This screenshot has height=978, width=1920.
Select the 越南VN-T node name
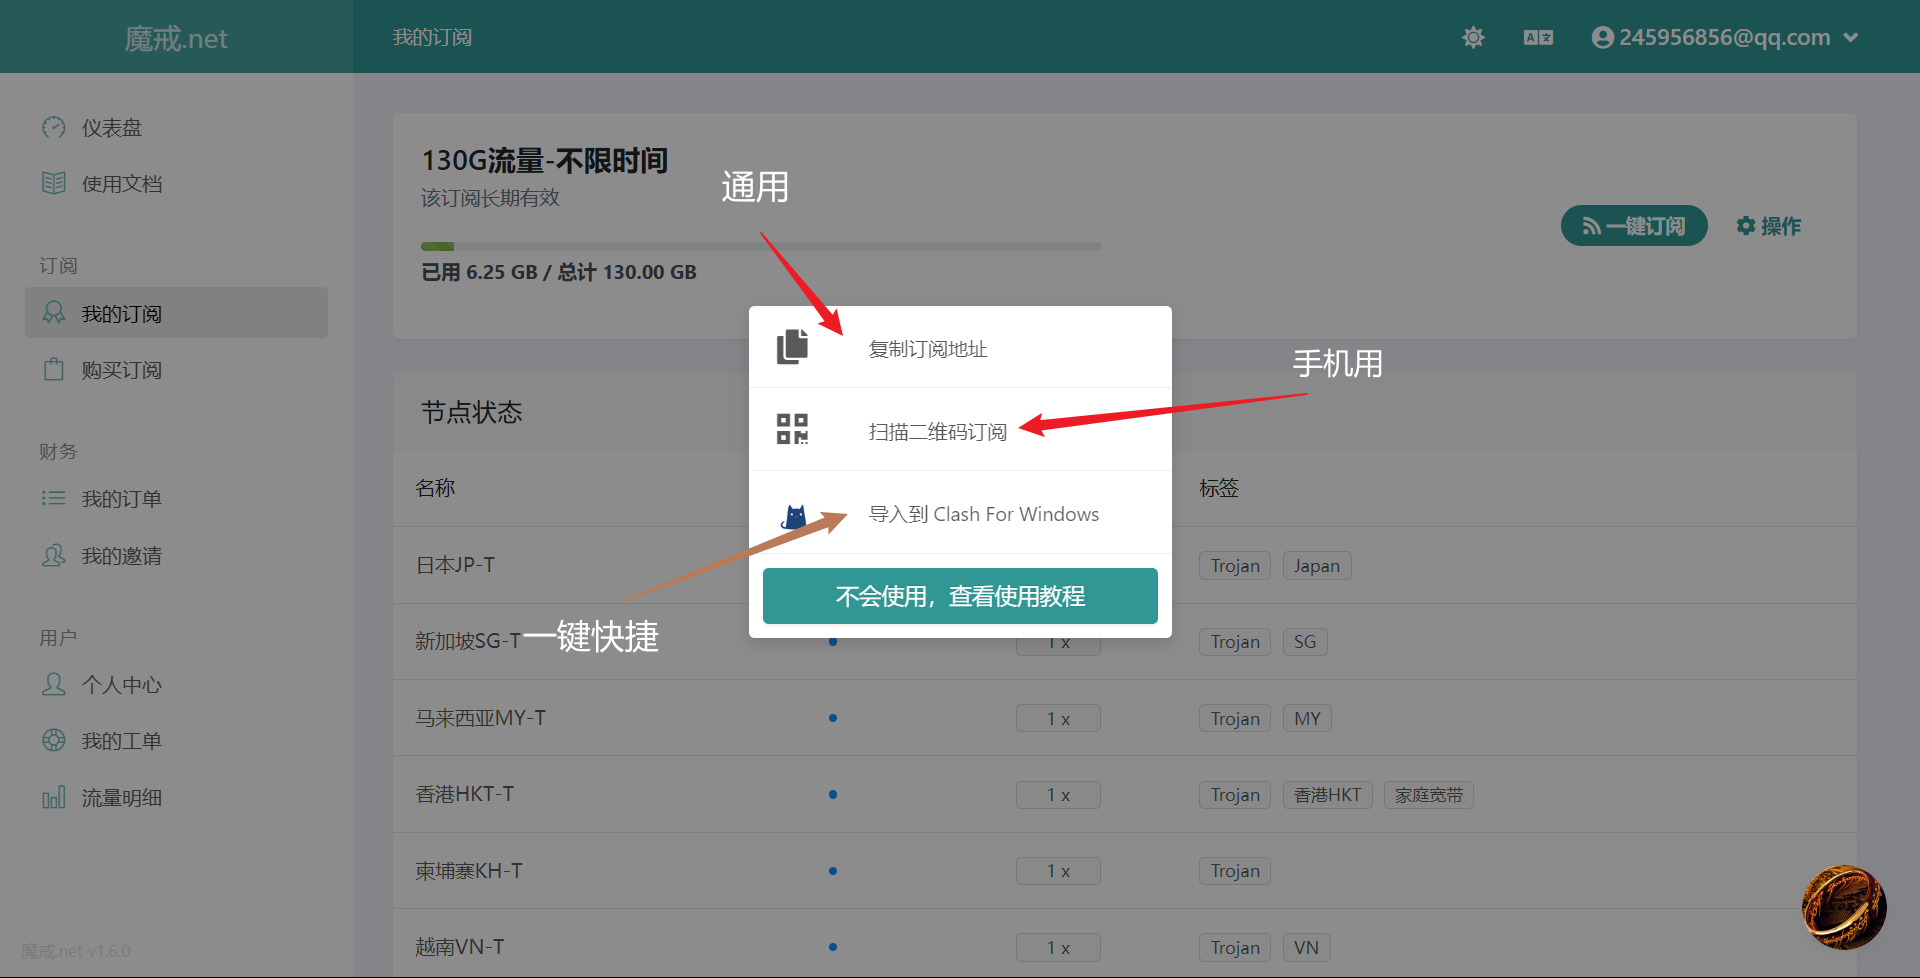(460, 947)
